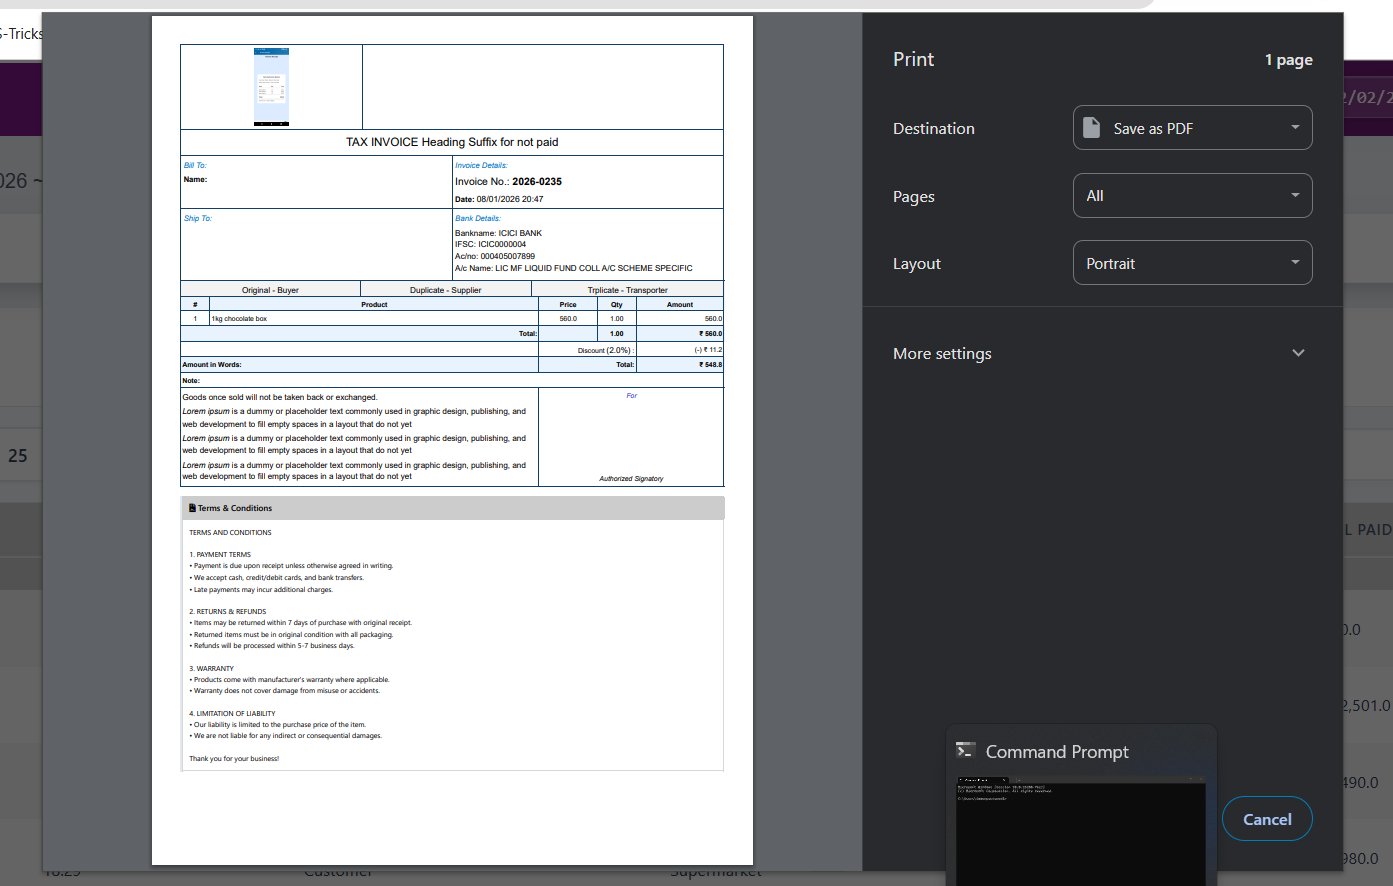Click the Duplicate - Supplier copy label
Image resolution: width=1393 pixels, height=886 pixels.
445,290
